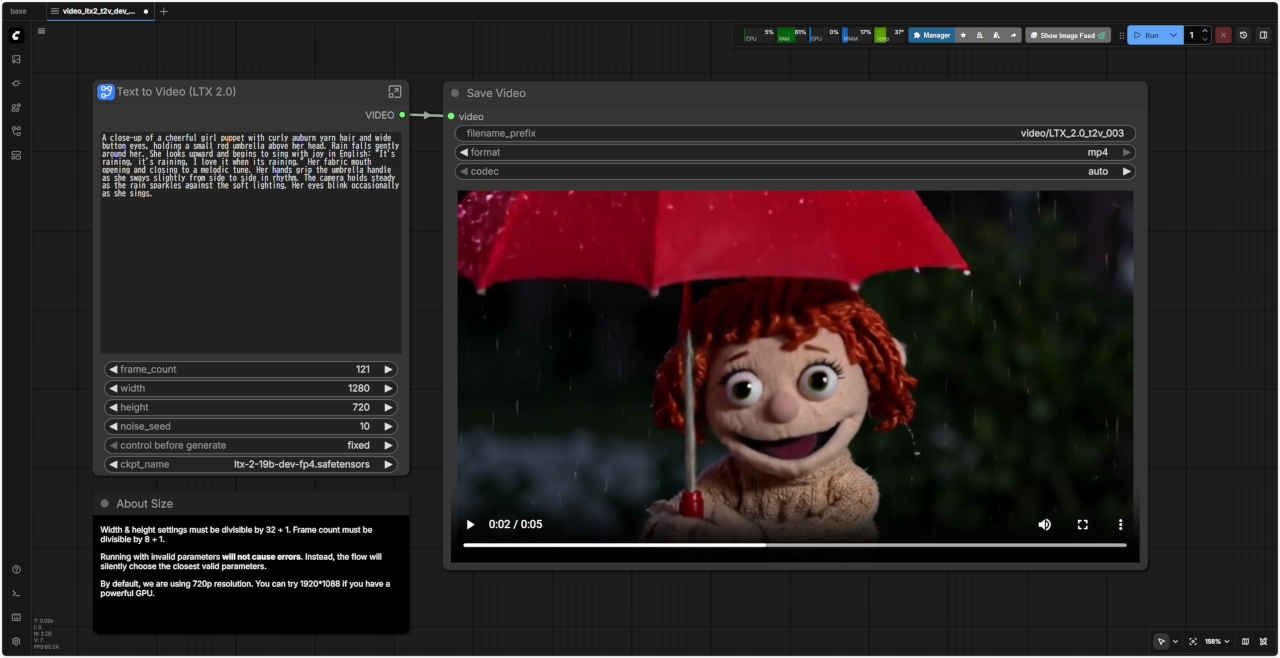Collapse the Save Video node via its dot
Image resolution: width=1280 pixels, height=658 pixels.
[455, 93]
